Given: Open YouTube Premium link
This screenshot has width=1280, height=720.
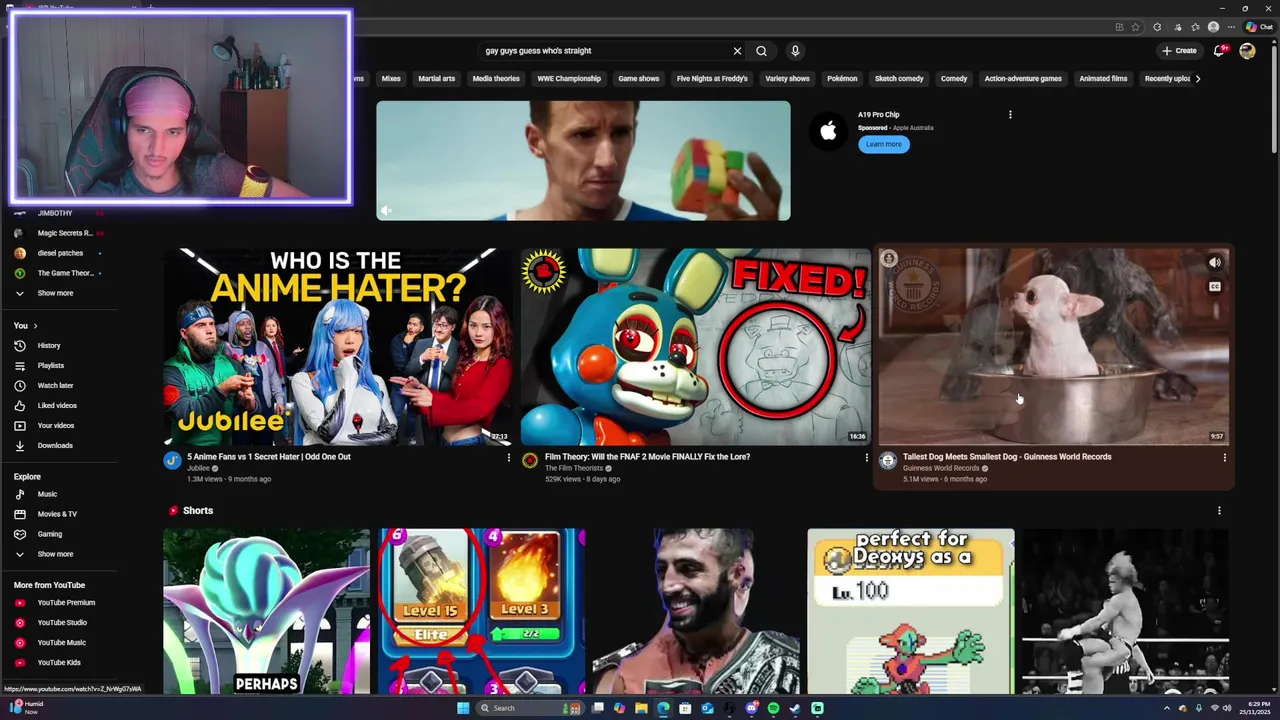Looking at the screenshot, I should pos(66,603).
